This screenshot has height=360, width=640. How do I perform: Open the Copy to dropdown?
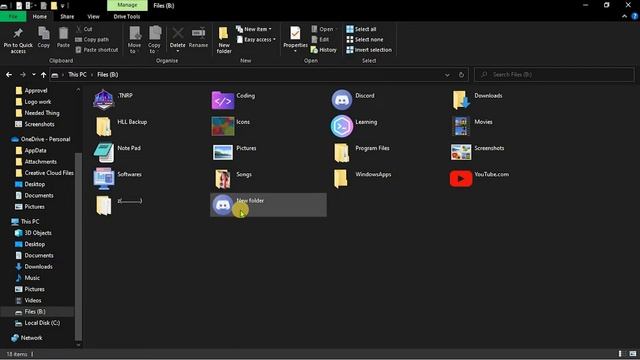154,40
